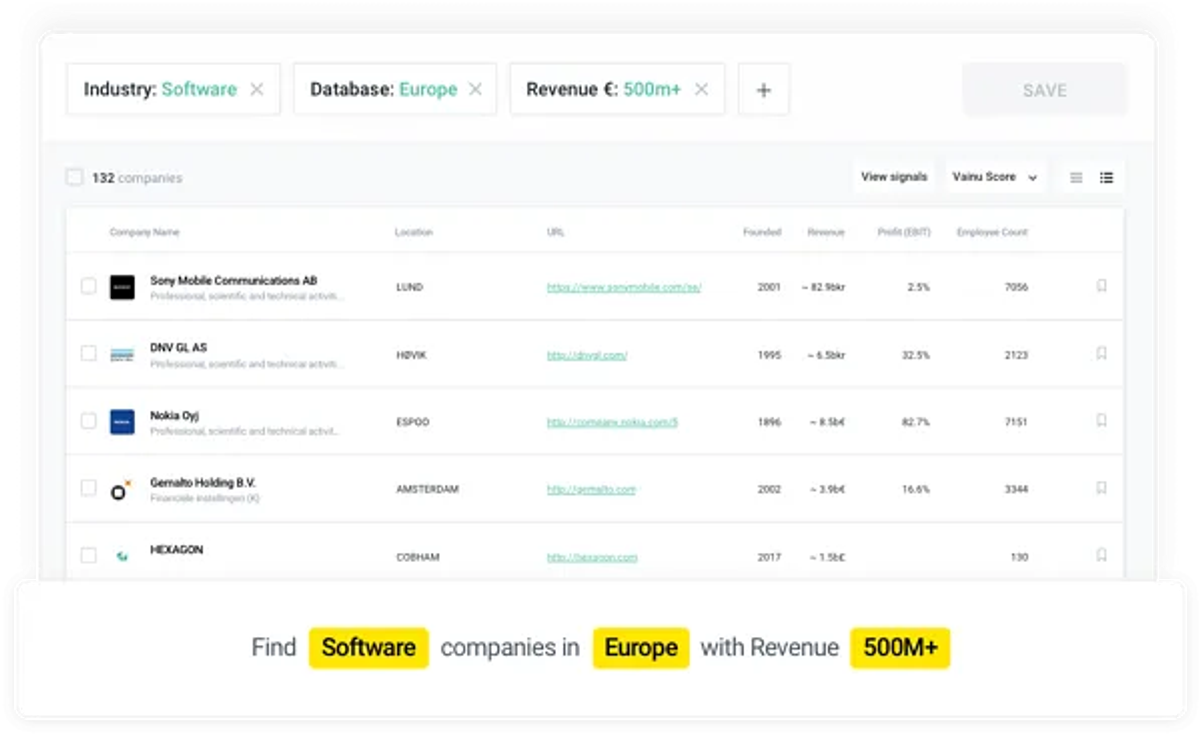The height and width of the screenshot is (735, 1200).
Task: Open Gemalto Holding B.V. company name
Action: coord(203,483)
